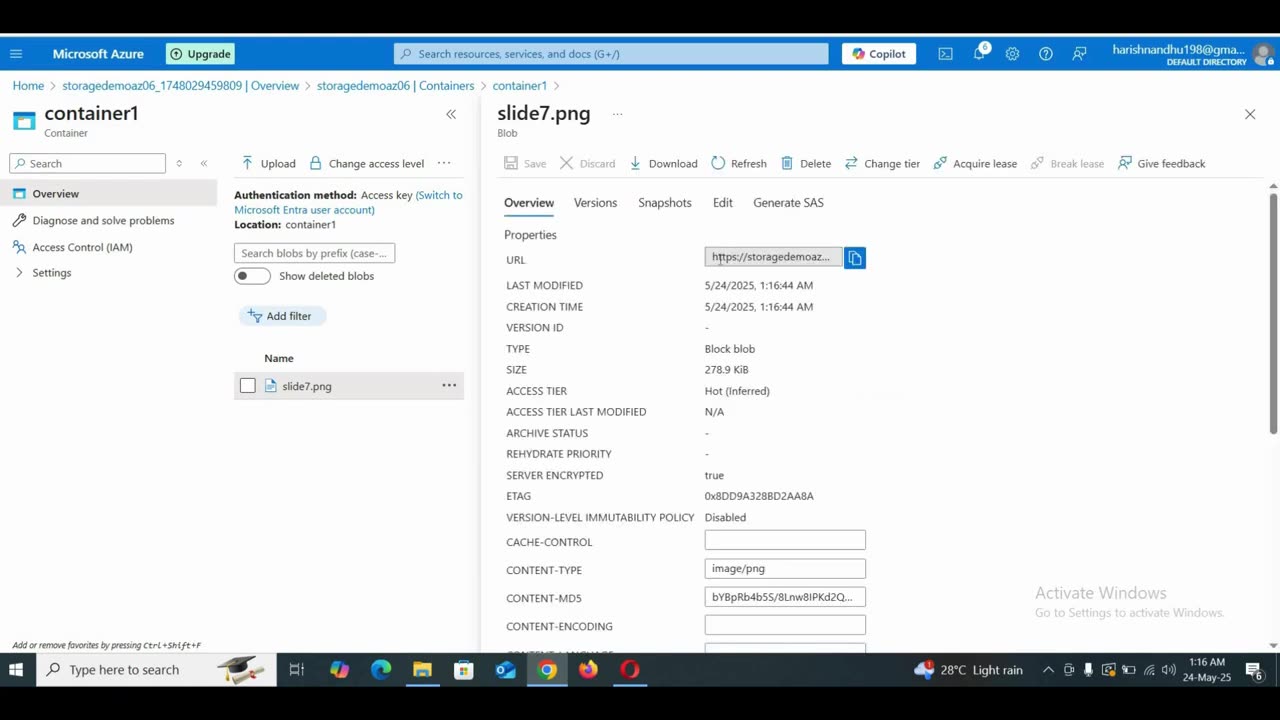Switch to the Snapshots tab

click(x=665, y=203)
